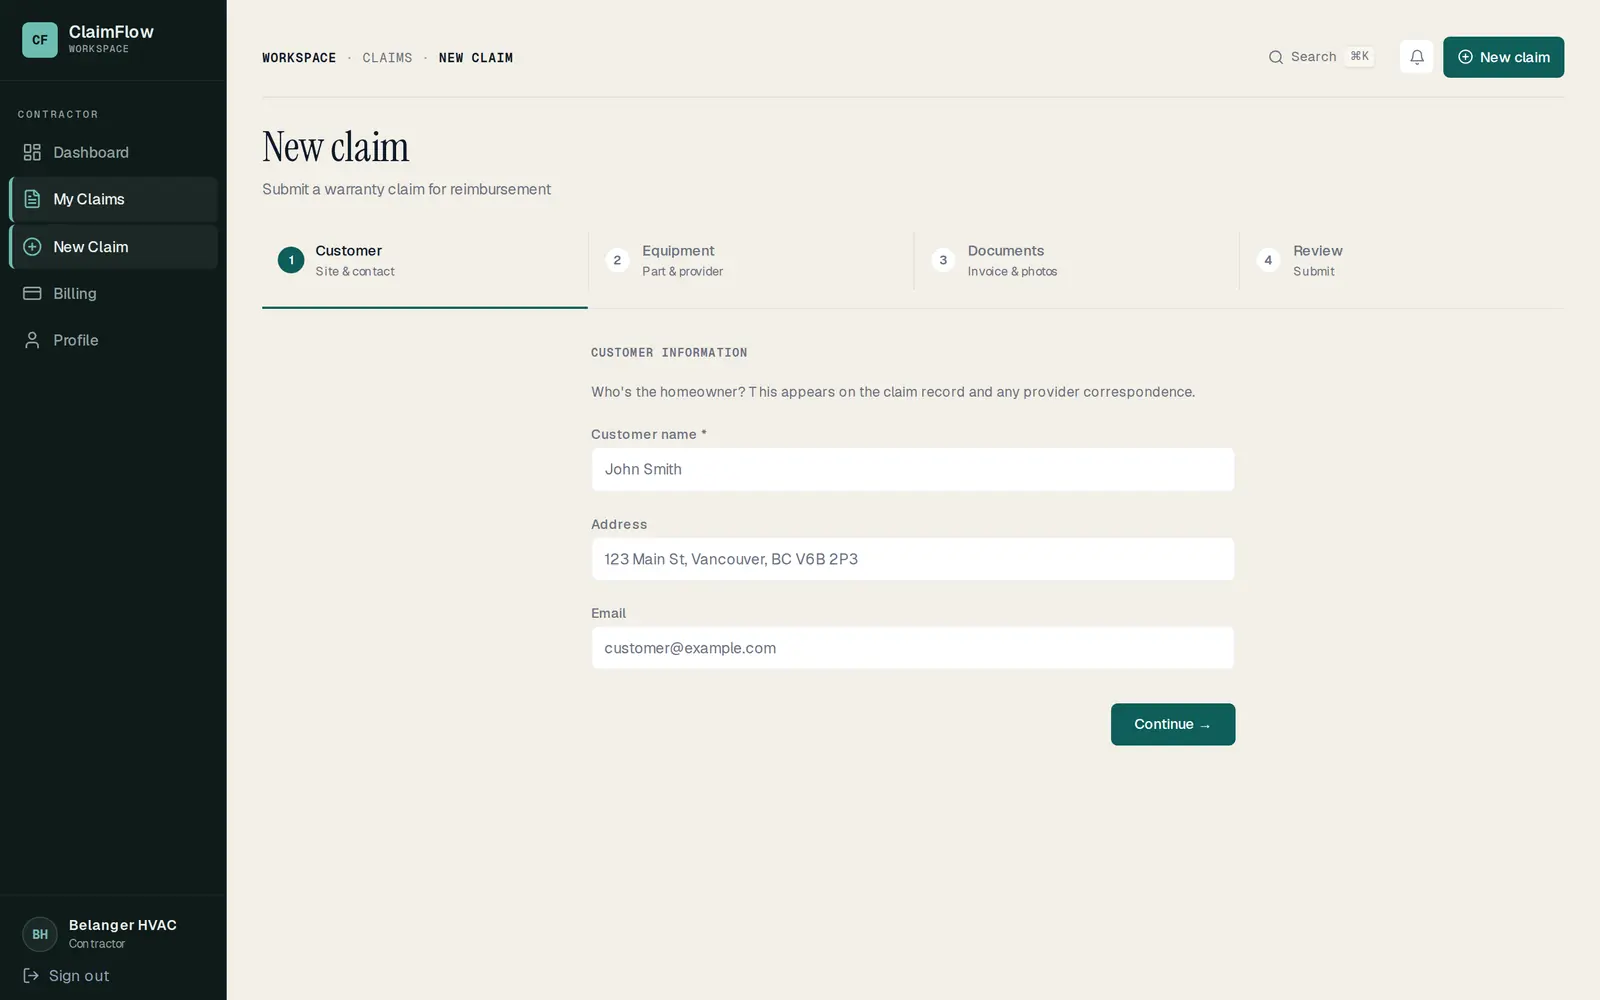Open Dashboard from the sidebar
The width and height of the screenshot is (1600, 1000).
coord(113,152)
